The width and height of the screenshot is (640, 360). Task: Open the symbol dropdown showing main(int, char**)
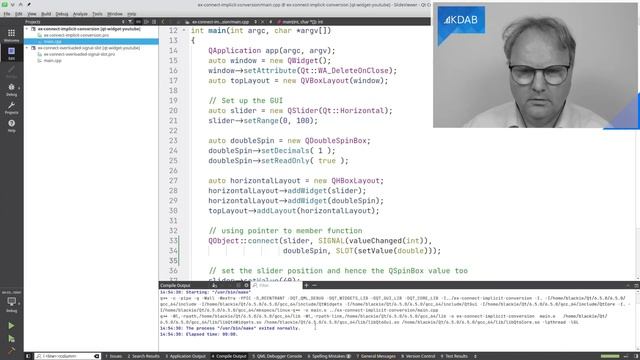(302, 22)
